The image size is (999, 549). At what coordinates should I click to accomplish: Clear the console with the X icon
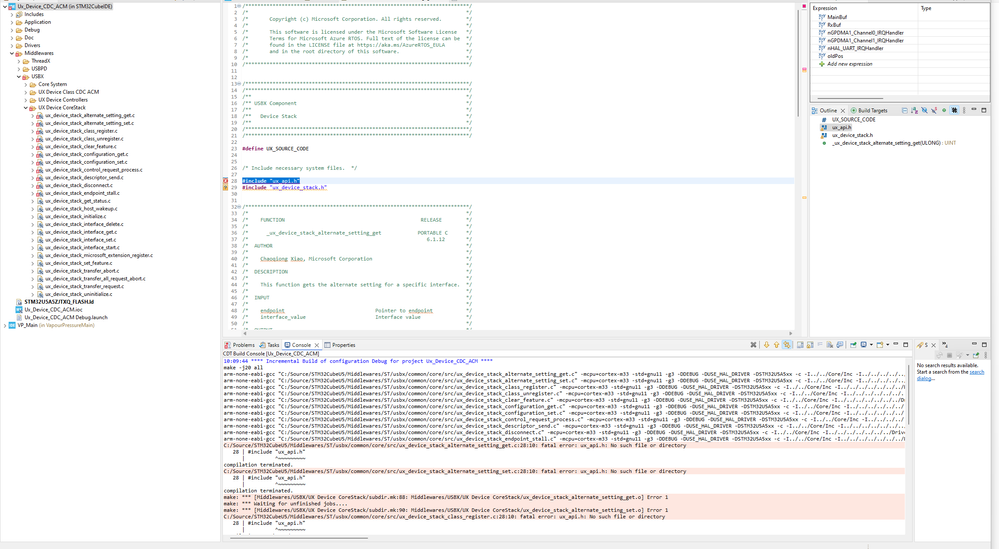click(x=753, y=345)
